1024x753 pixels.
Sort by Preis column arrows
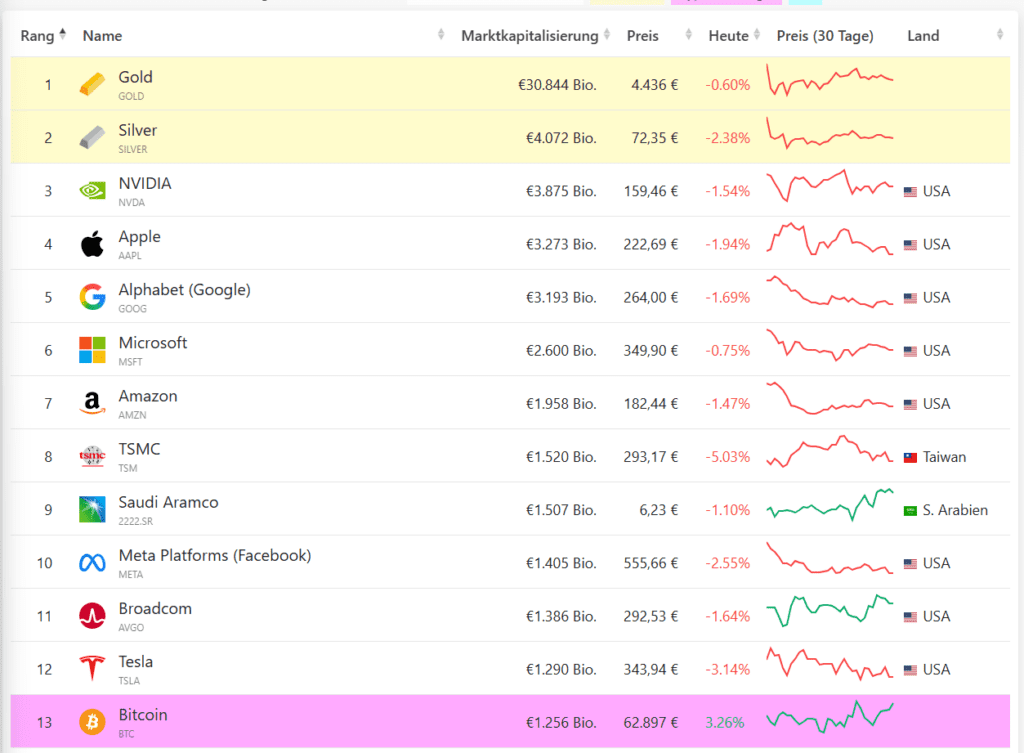pos(688,36)
